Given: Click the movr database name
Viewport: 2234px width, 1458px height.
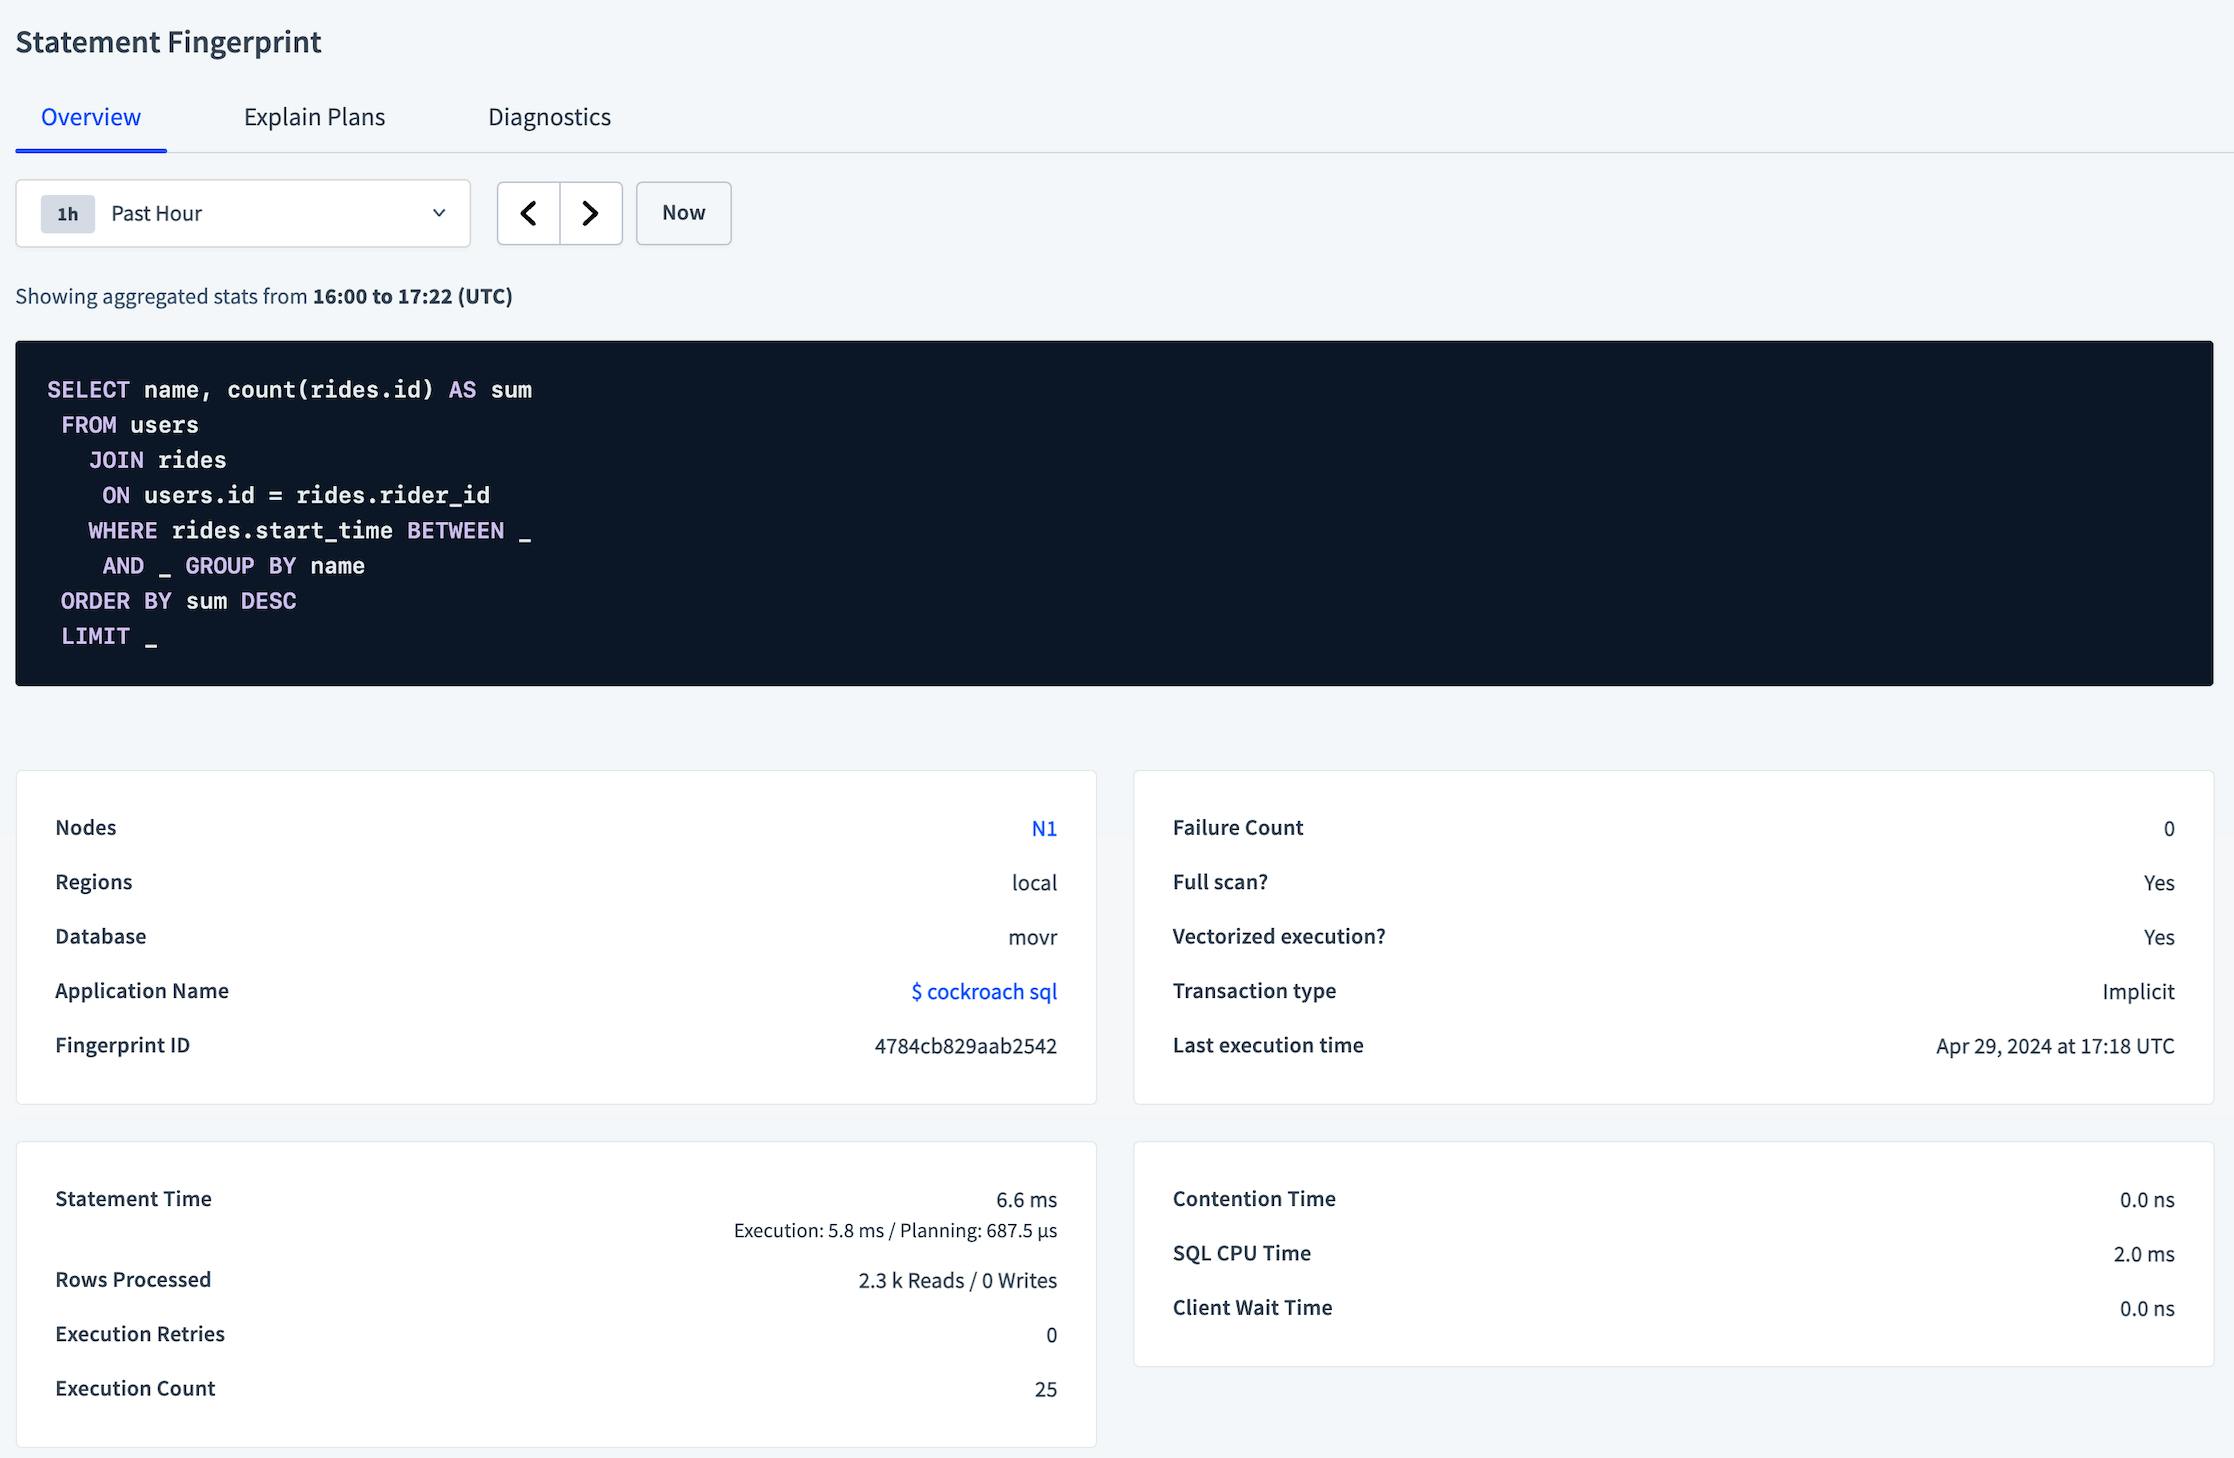Looking at the screenshot, I should click(1033, 937).
